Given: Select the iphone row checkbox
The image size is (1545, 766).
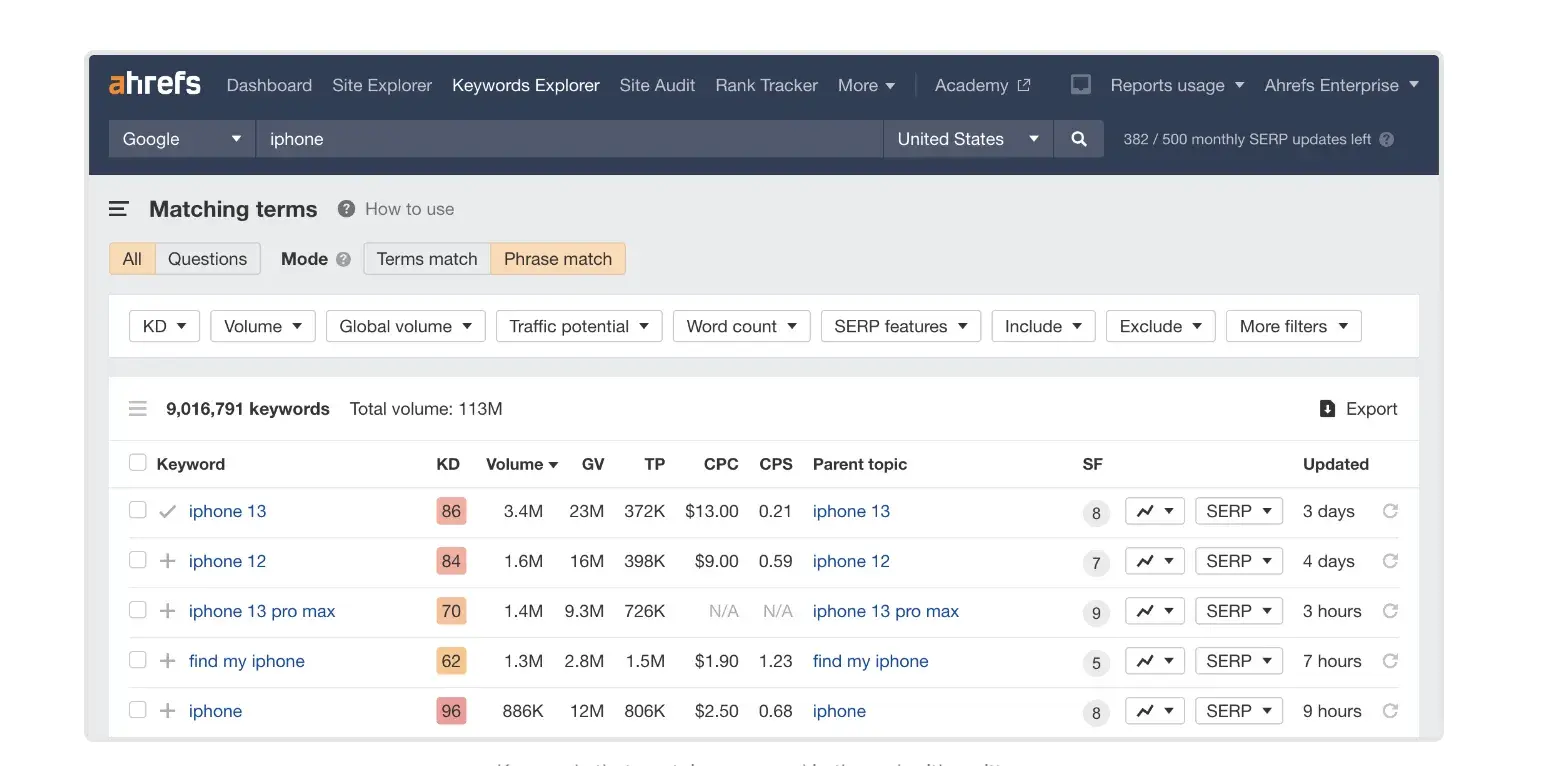Looking at the screenshot, I should coord(138,710).
